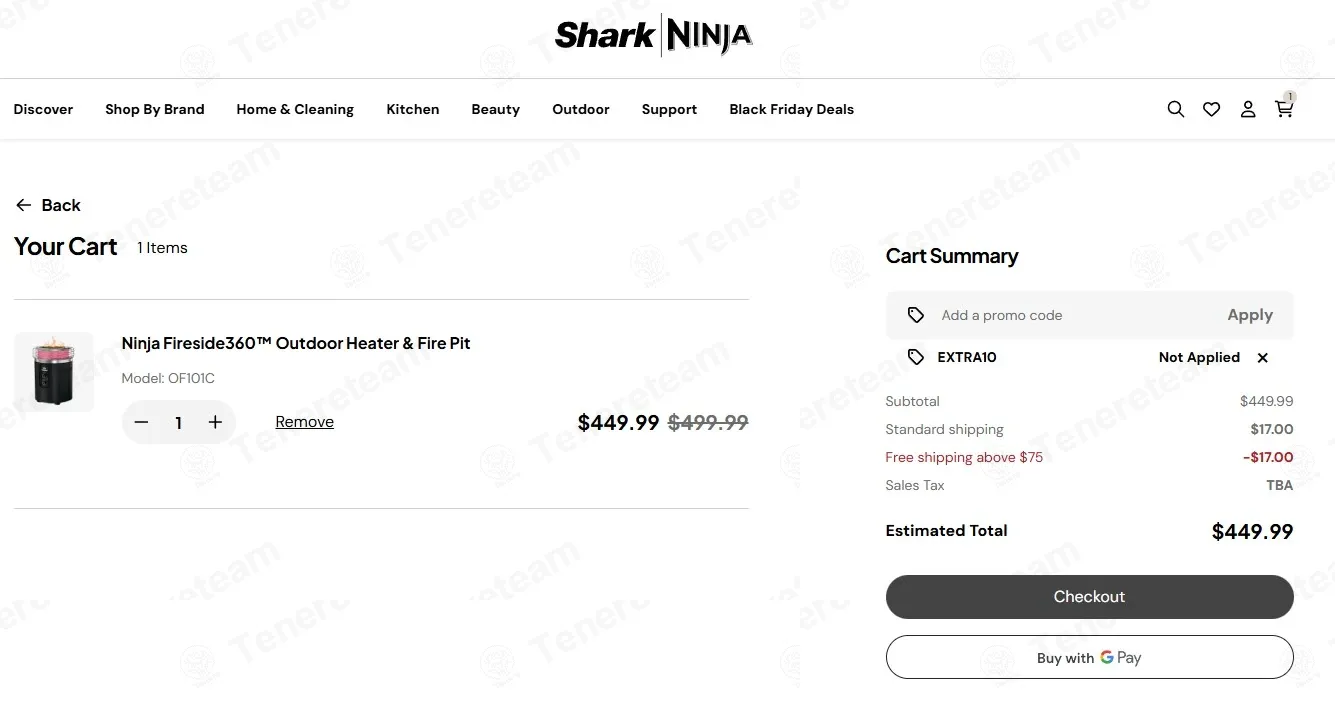Go to Black Friday Deals

pos(792,109)
